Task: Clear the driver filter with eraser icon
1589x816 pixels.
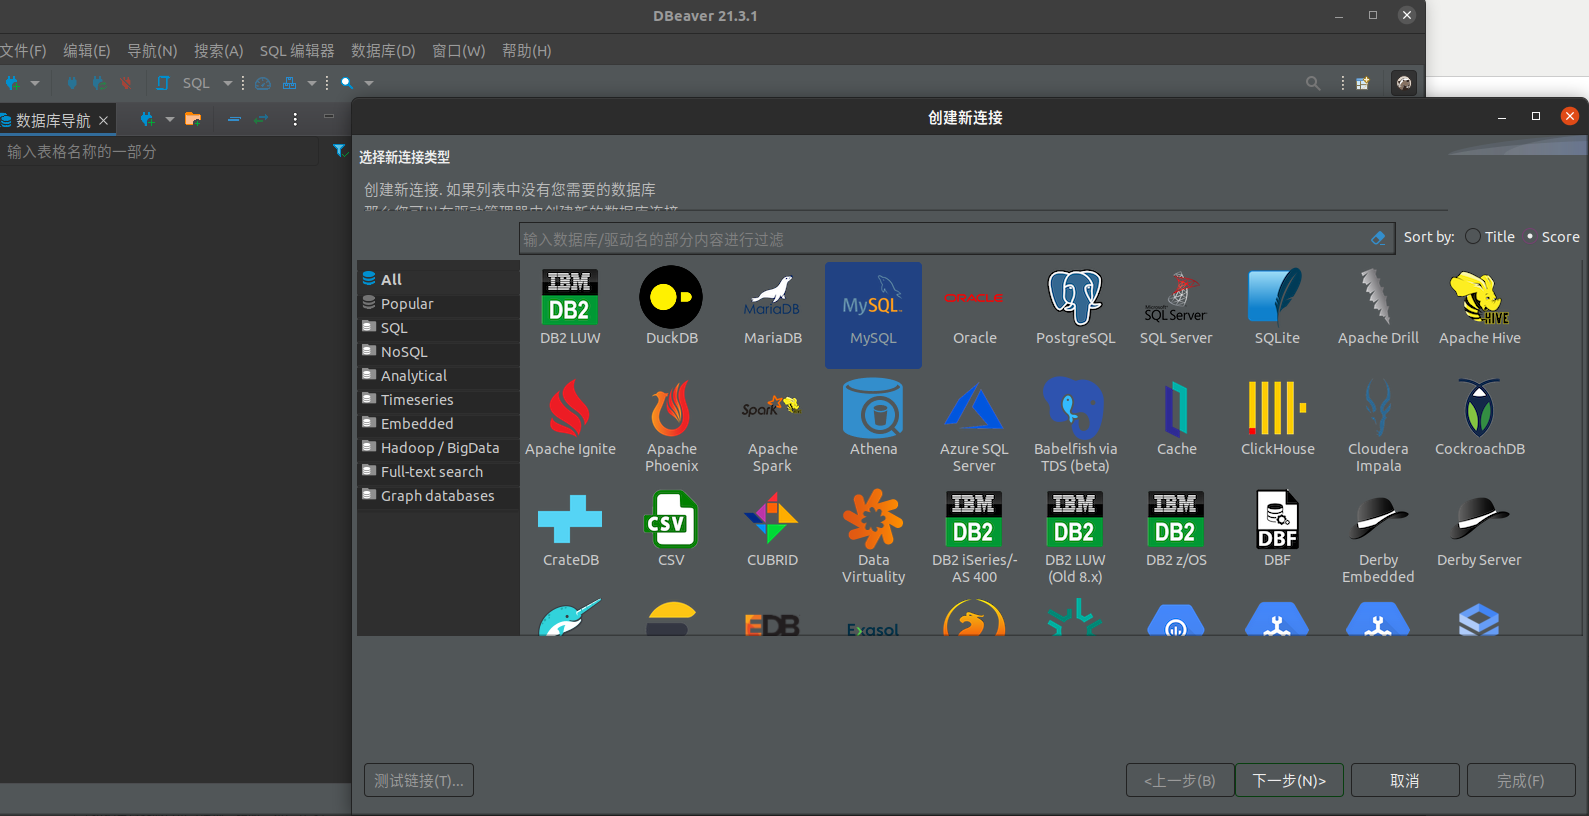Action: pos(1378,238)
